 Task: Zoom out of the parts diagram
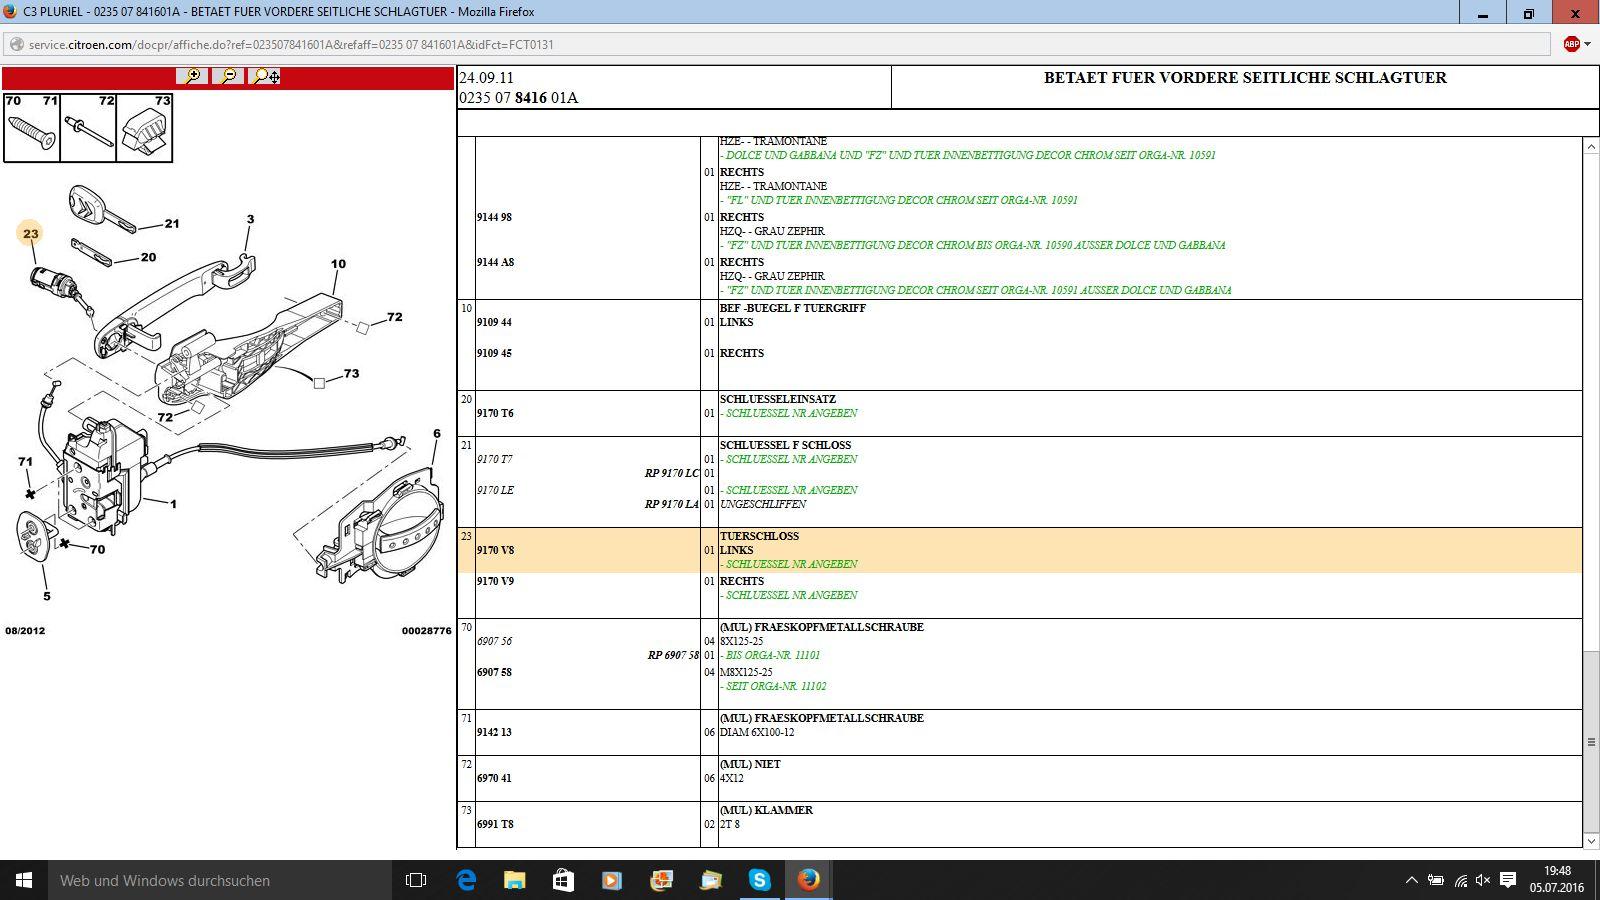[229, 76]
